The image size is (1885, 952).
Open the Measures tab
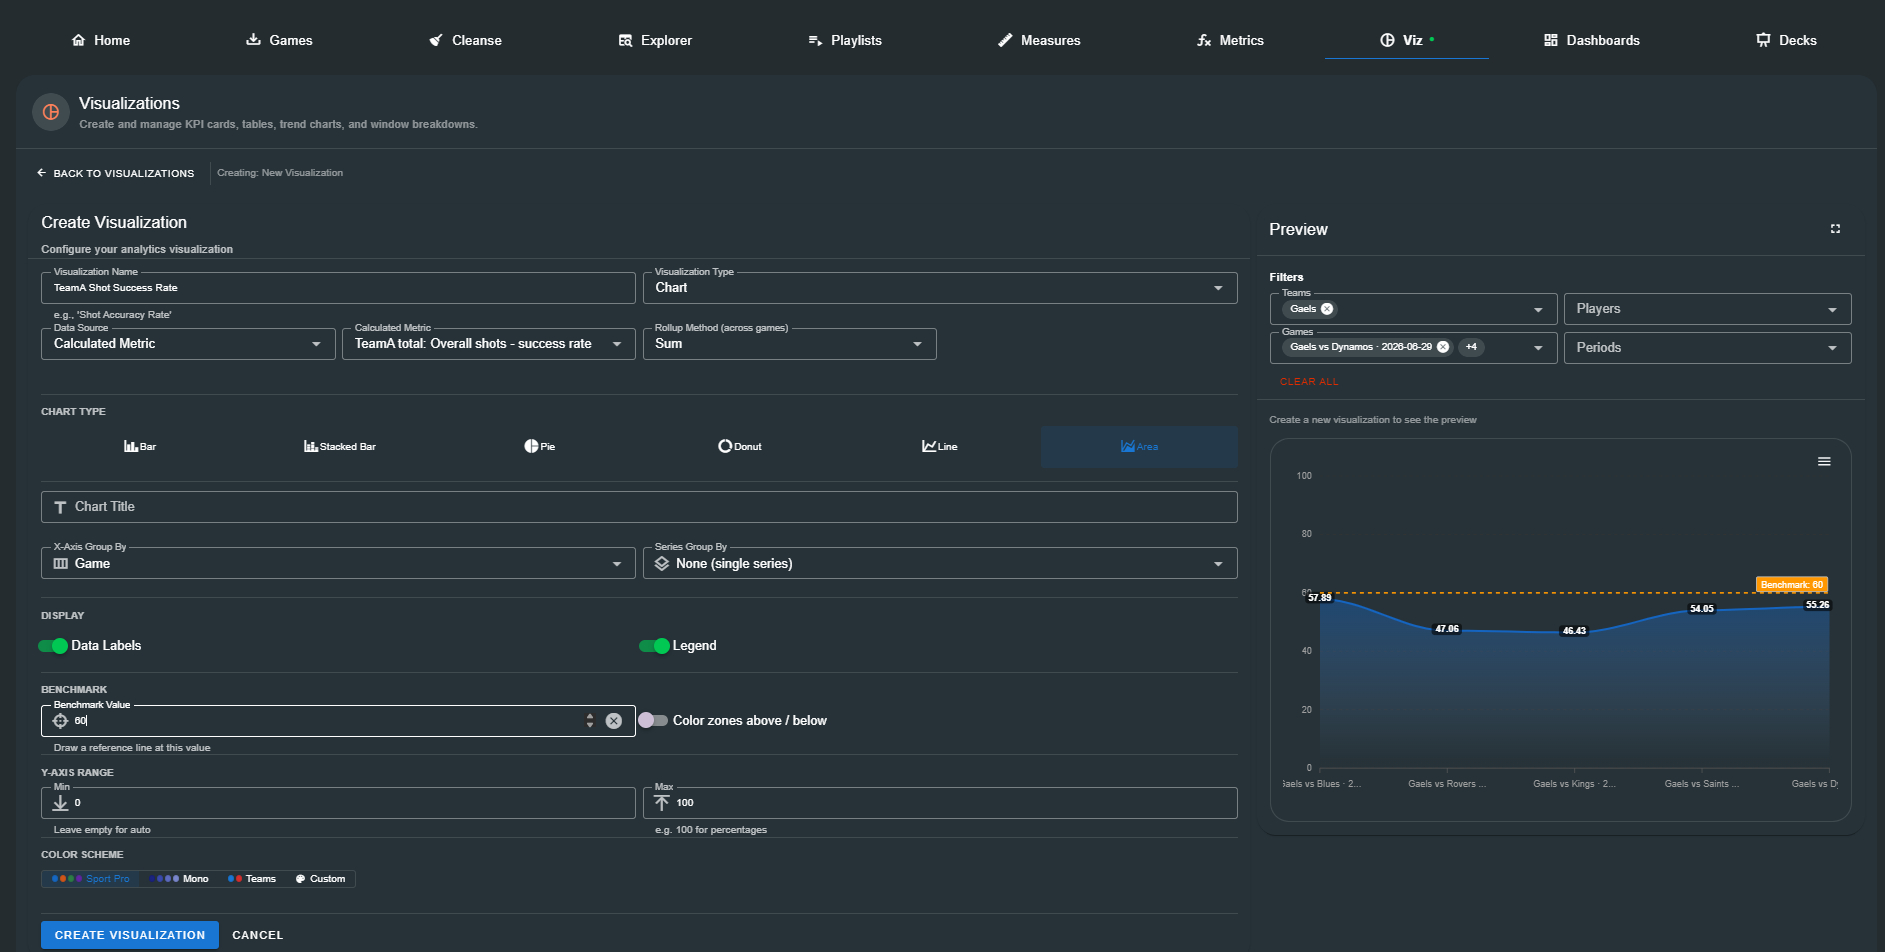click(1039, 40)
